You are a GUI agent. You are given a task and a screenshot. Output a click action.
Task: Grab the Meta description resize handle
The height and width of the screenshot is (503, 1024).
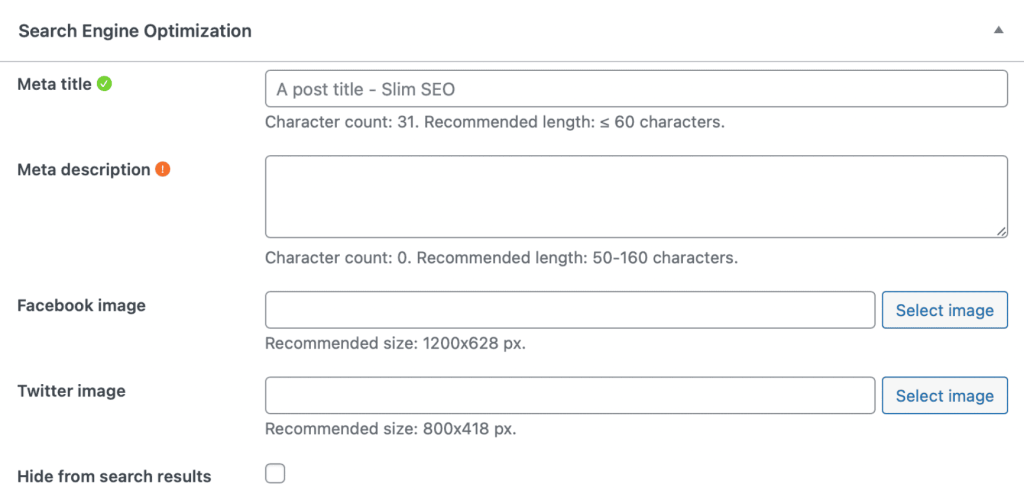(x=1001, y=231)
